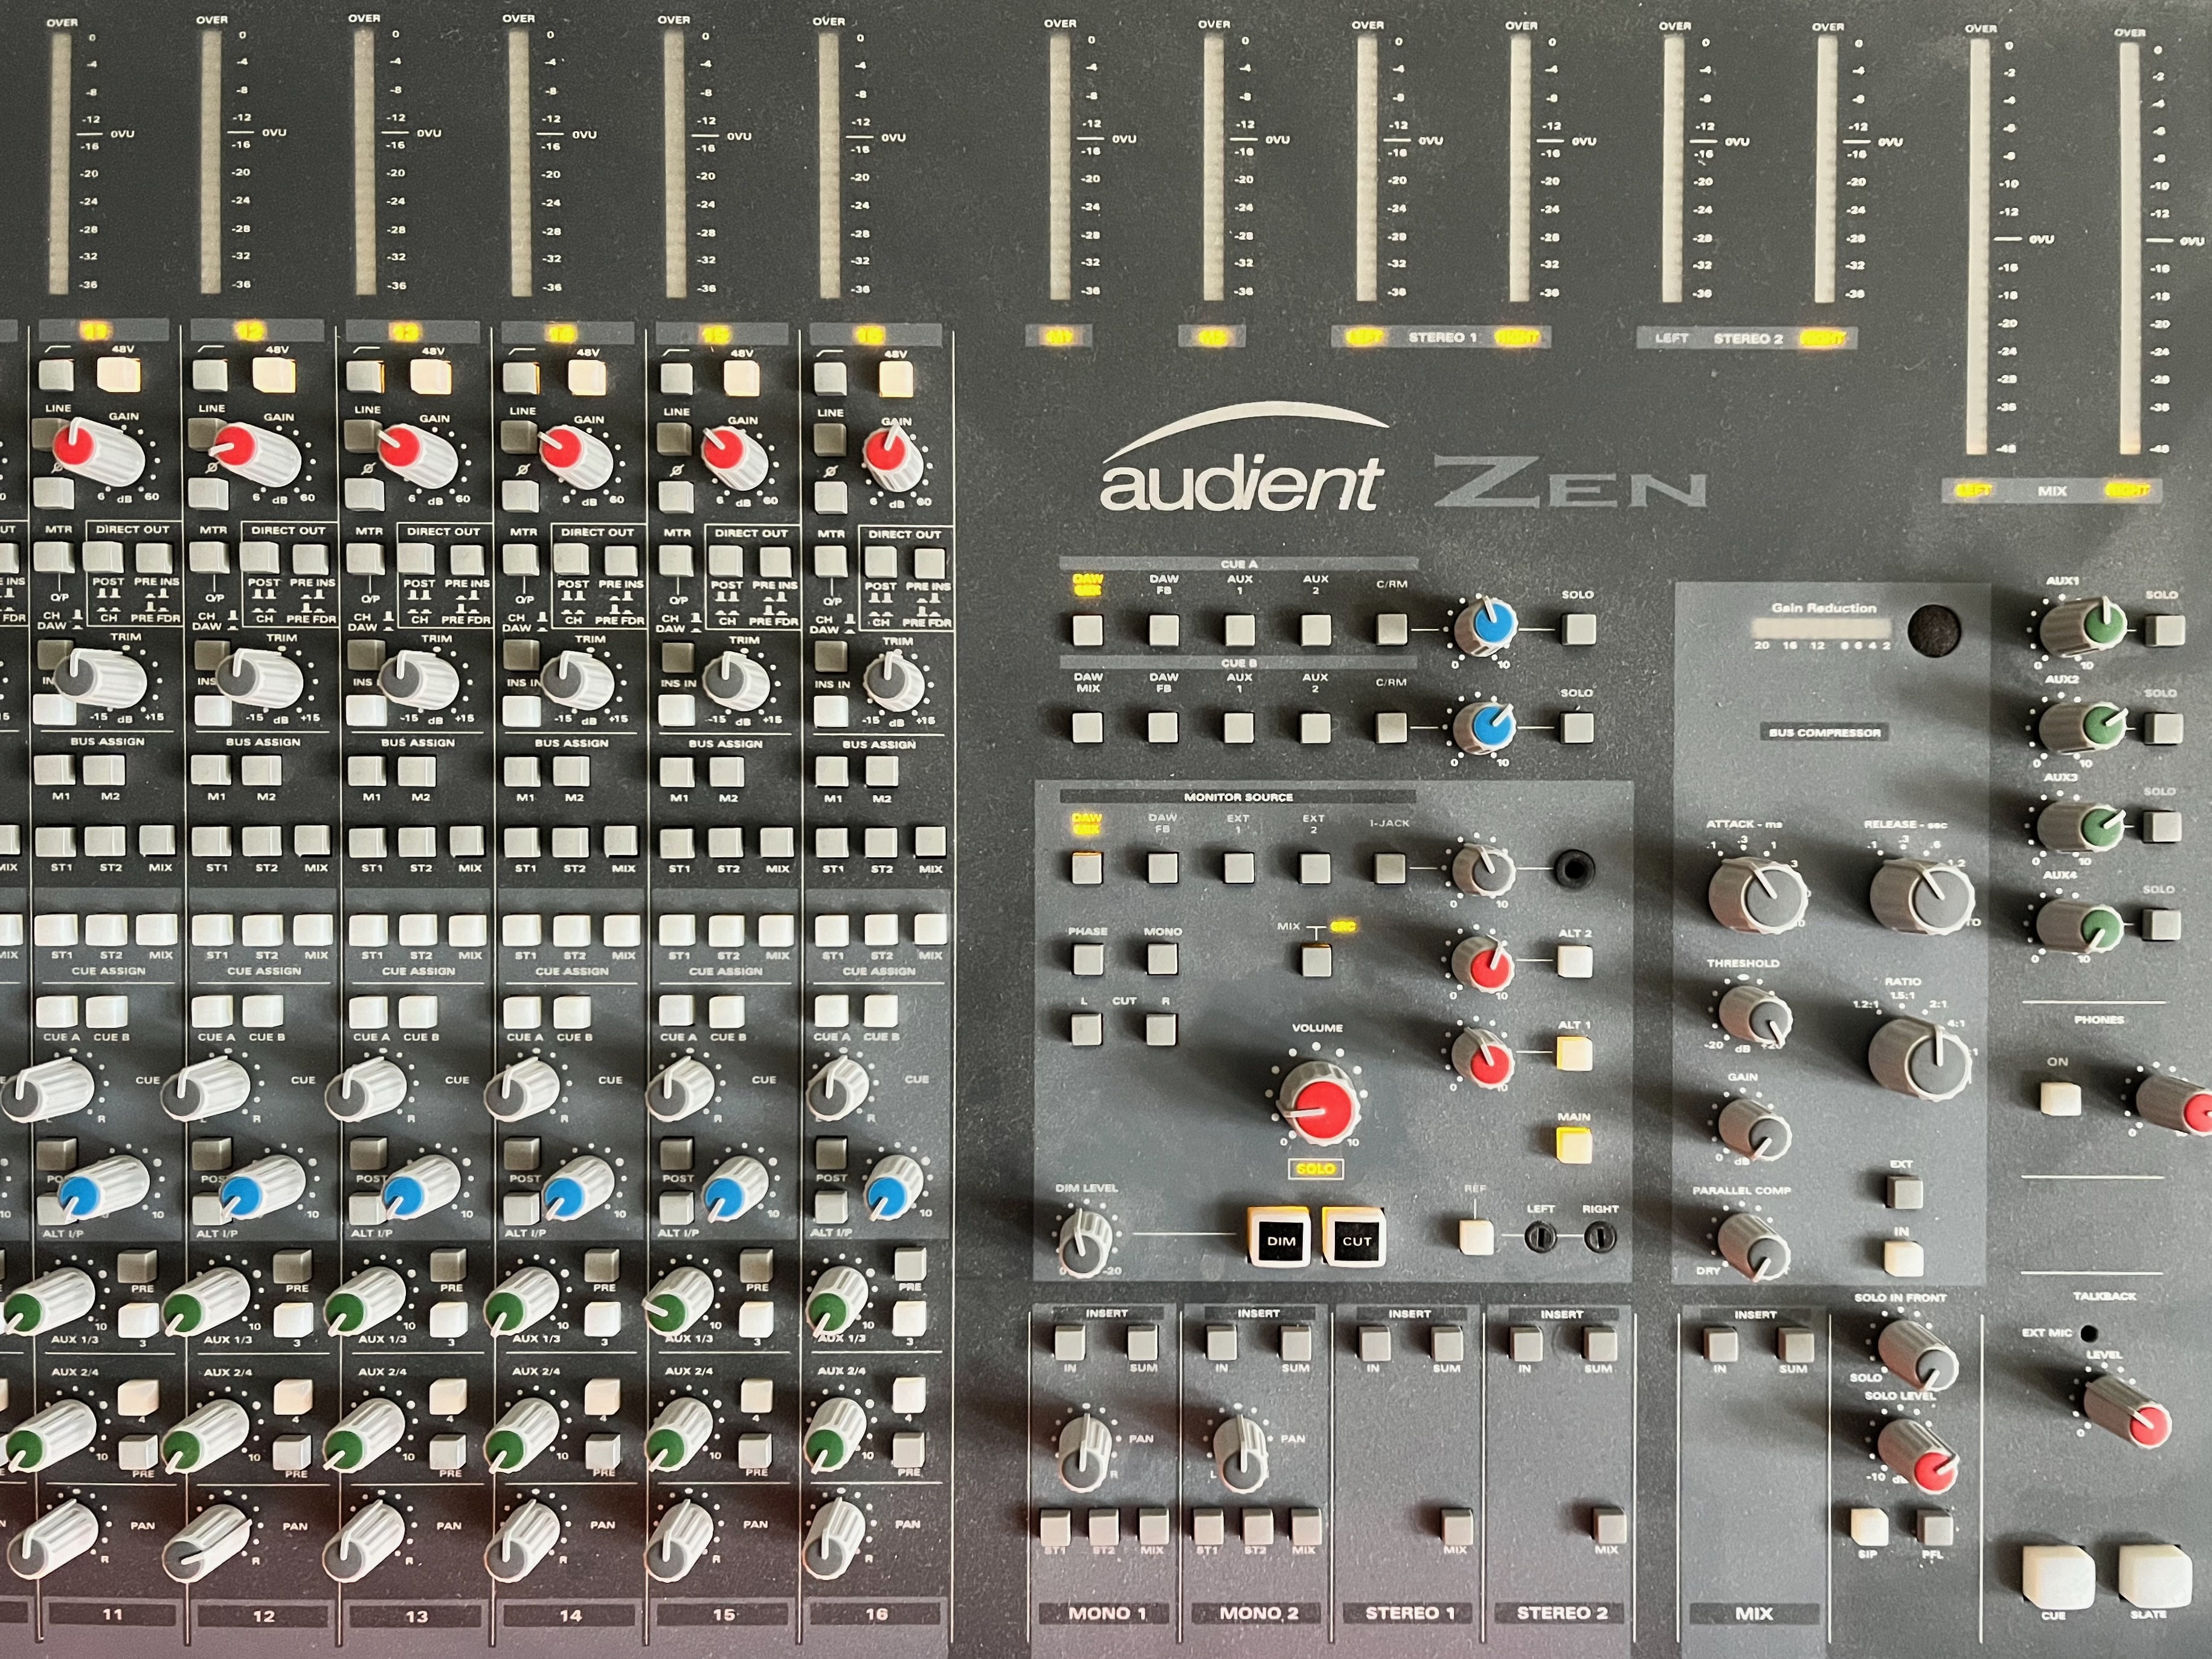The height and width of the screenshot is (1659, 2212).
Task: Click the SIP solo mode button
Action: pyautogui.click(x=1868, y=1527)
